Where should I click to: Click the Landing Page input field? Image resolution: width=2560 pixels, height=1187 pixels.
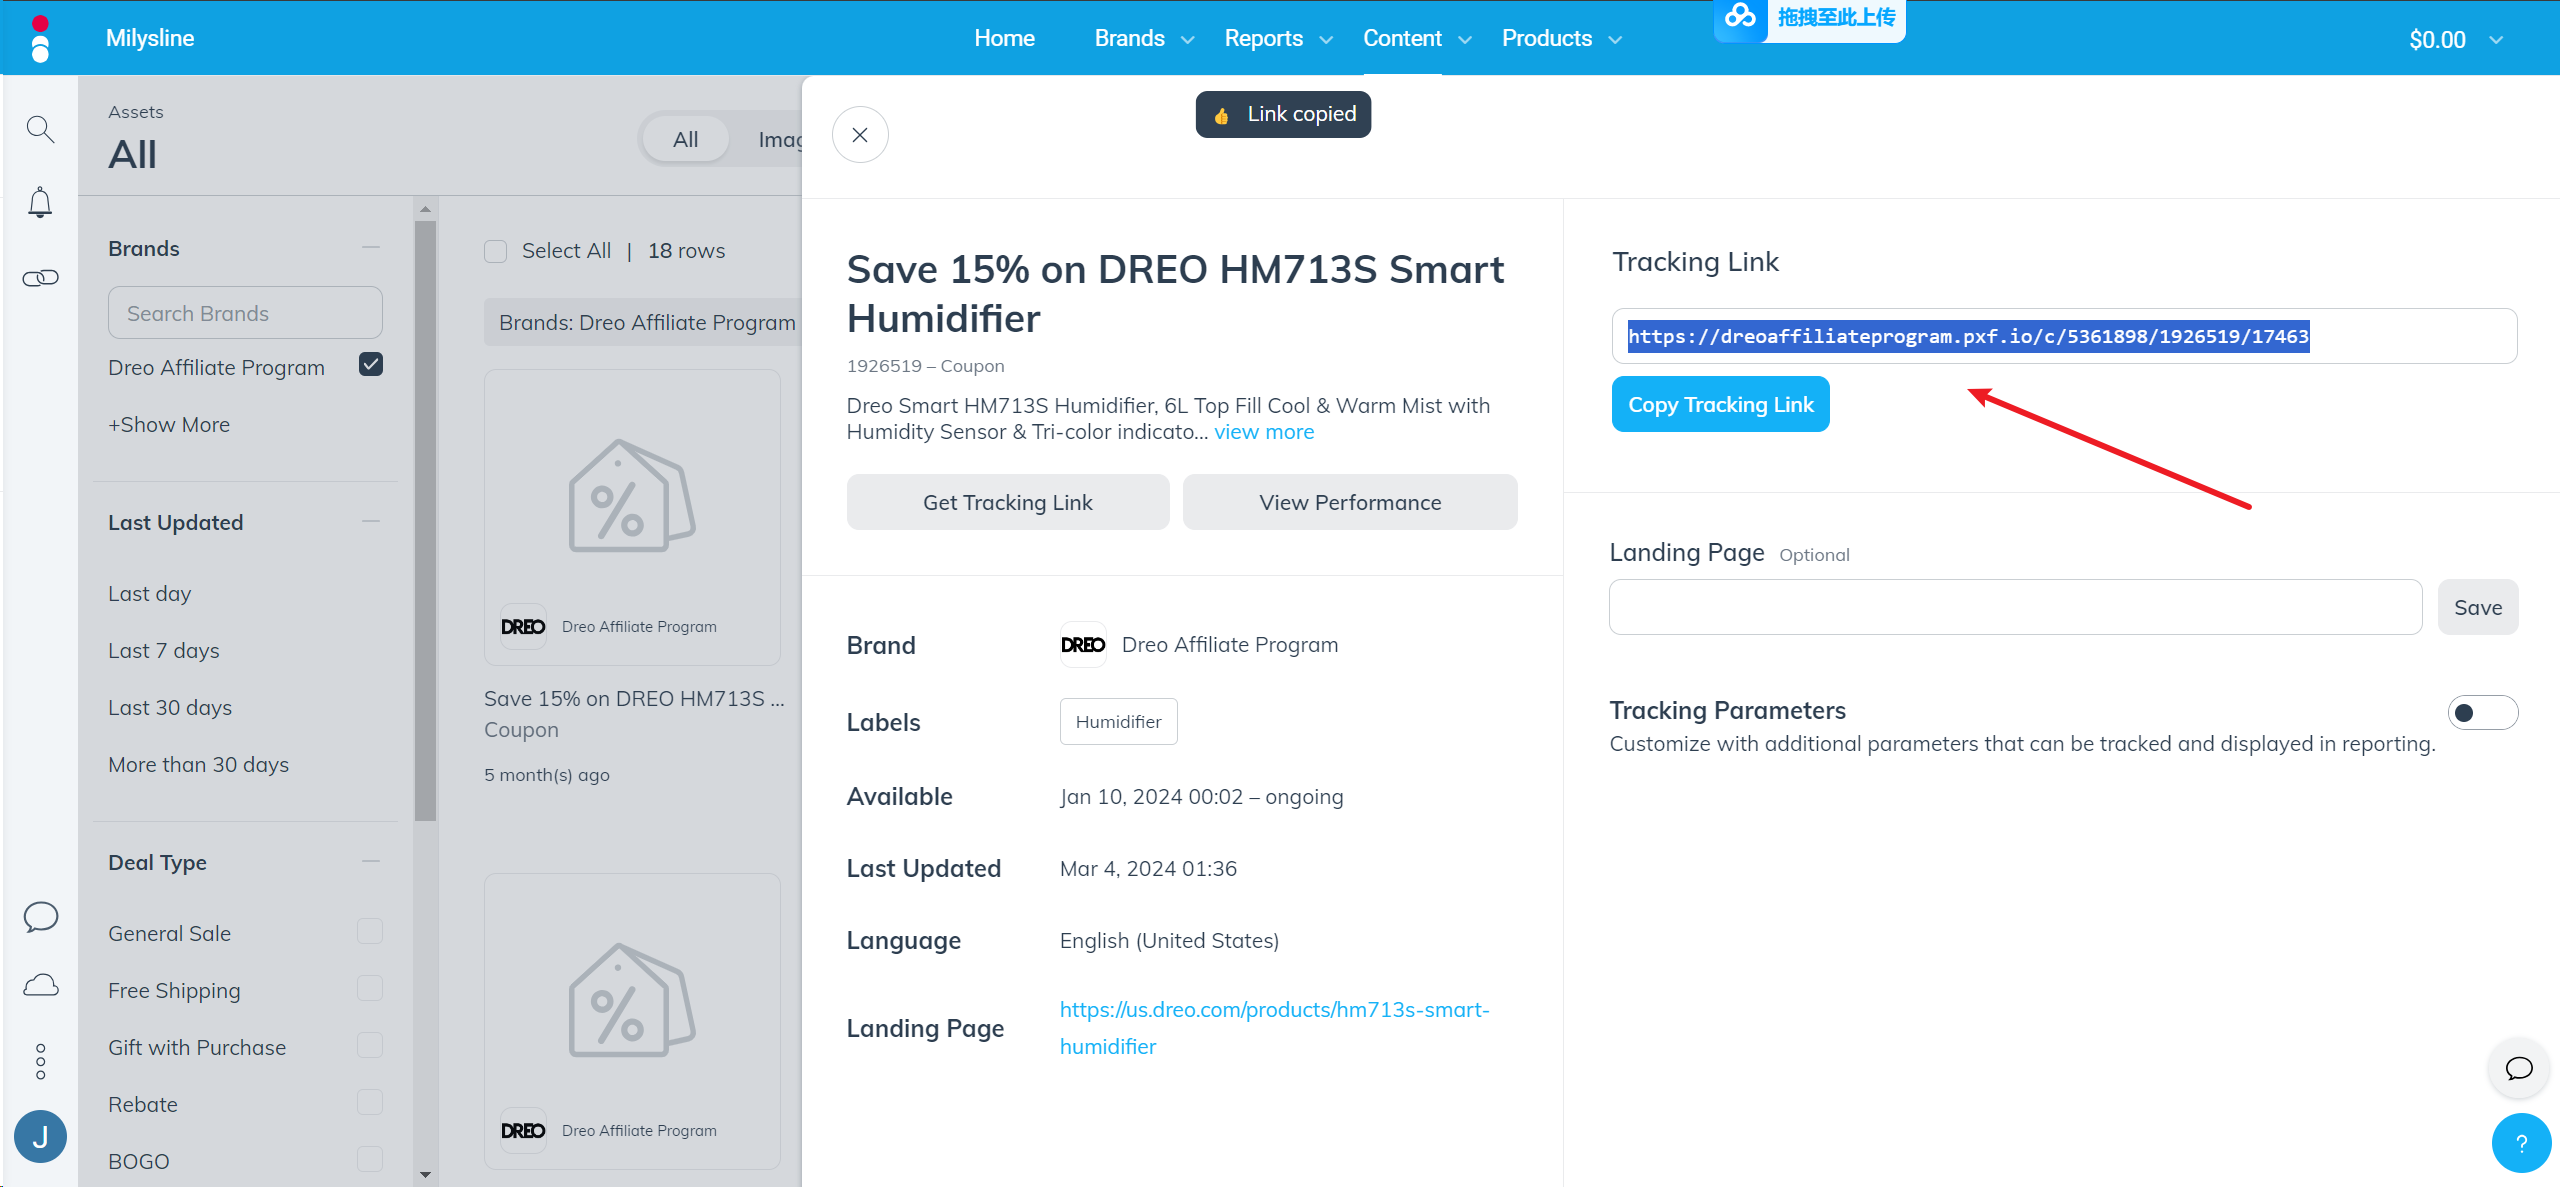click(x=2014, y=607)
